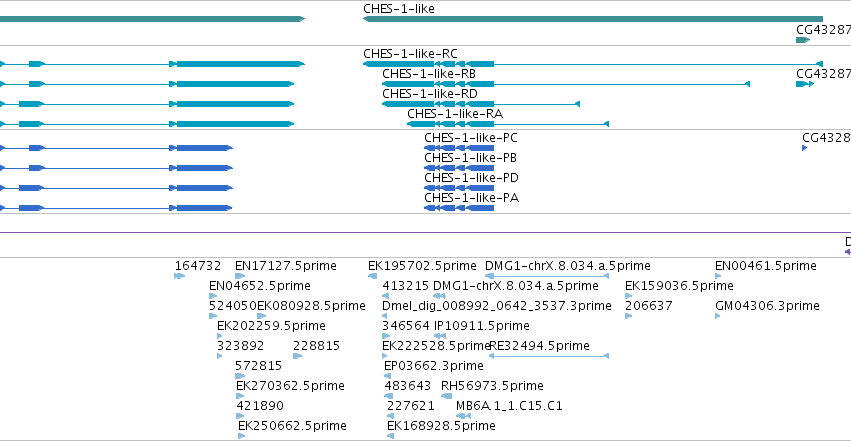Click the MB6A.1_1.C15.C1 insertion label
The height and width of the screenshot is (441, 851).
[509, 406]
